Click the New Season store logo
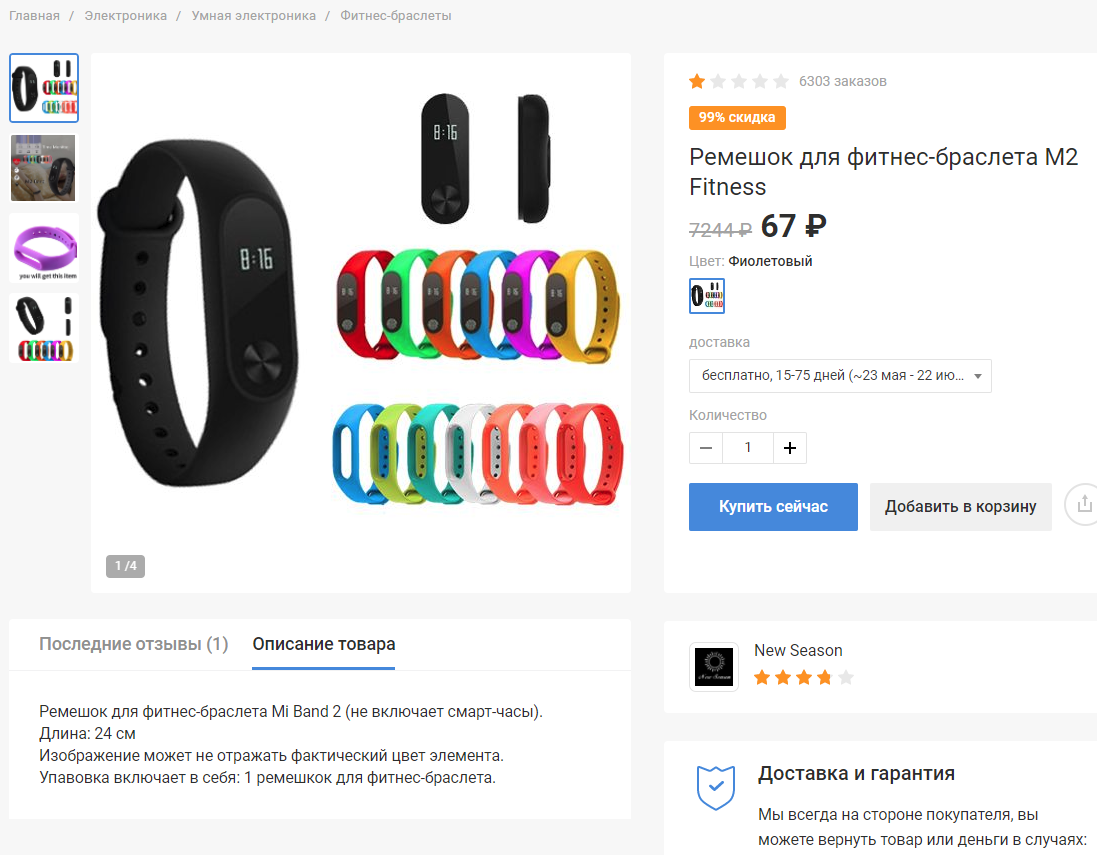The image size is (1097, 855). pyautogui.click(x=714, y=667)
